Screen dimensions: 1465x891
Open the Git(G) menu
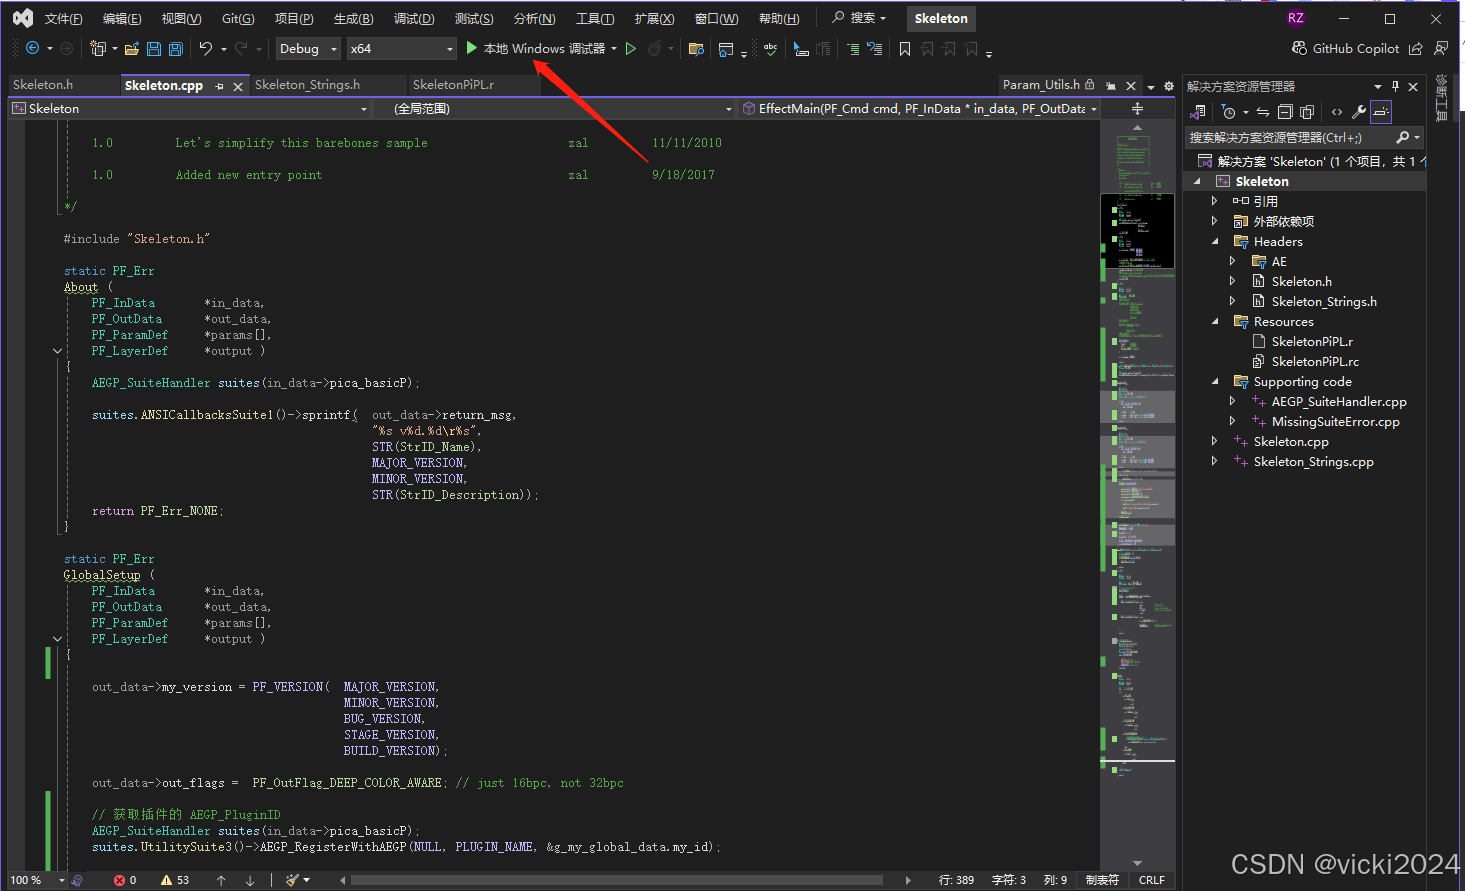238,18
